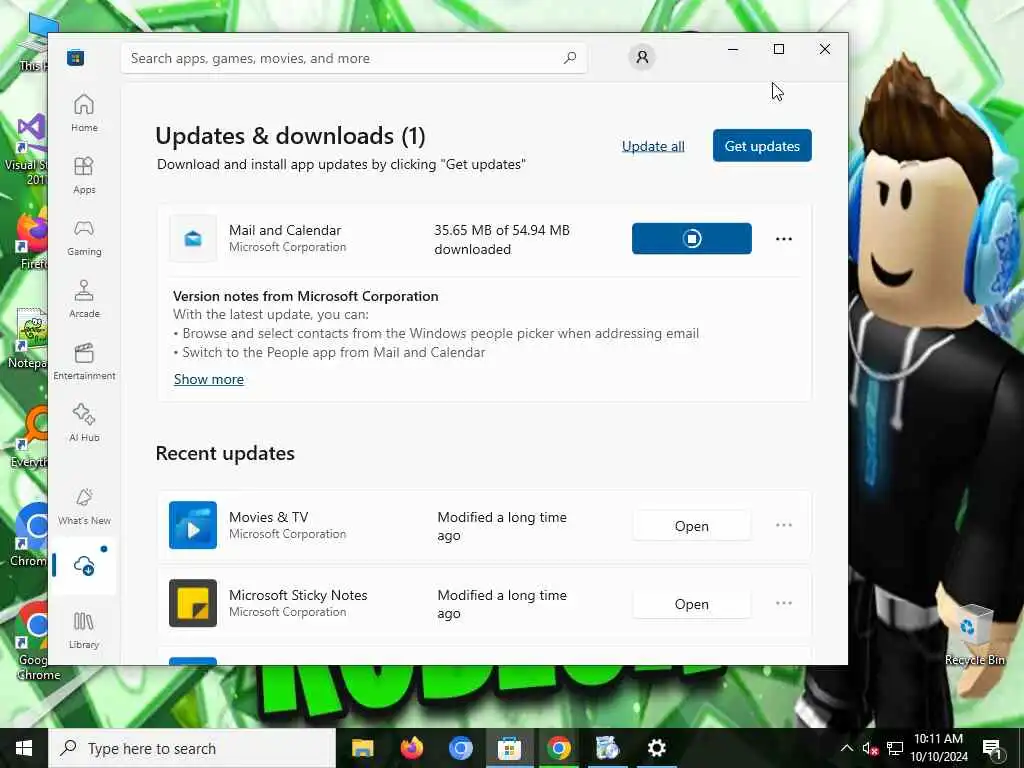Click the muted volume tray icon

click(870, 748)
